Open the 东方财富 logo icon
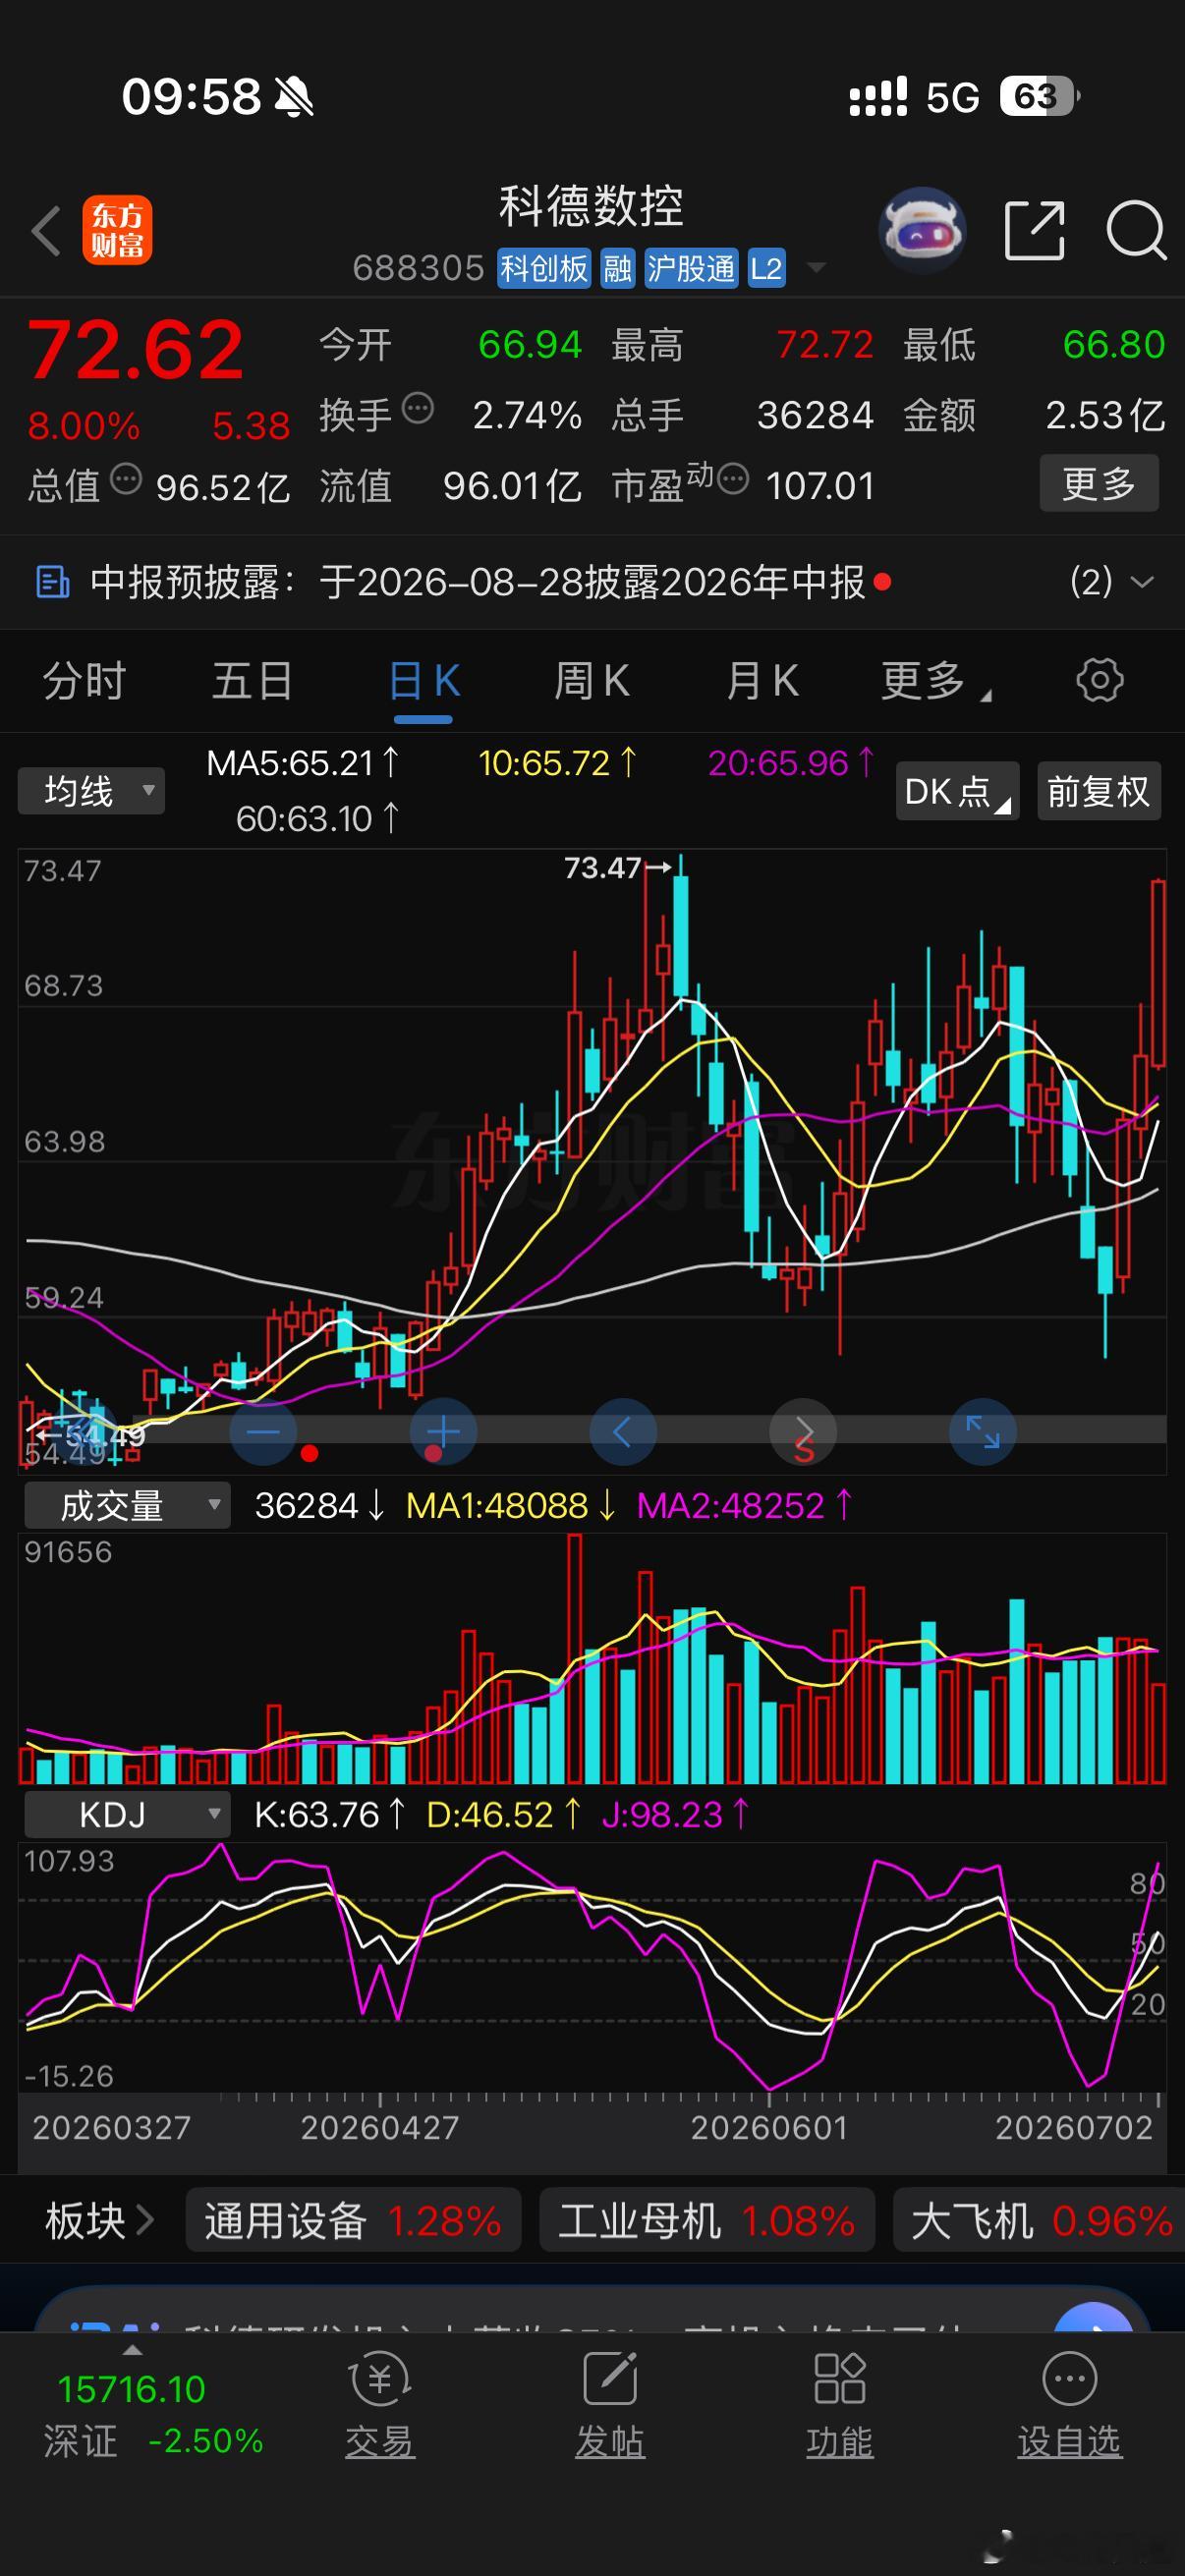Screen dimensions: 1185x2576 point(117,230)
